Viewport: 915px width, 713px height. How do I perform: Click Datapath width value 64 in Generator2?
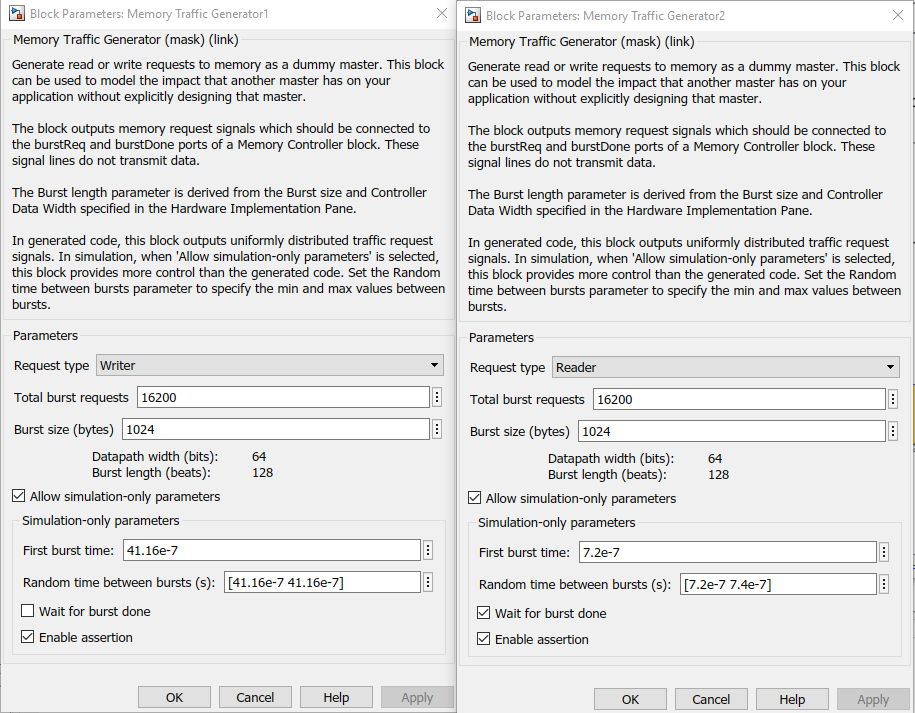click(715, 458)
